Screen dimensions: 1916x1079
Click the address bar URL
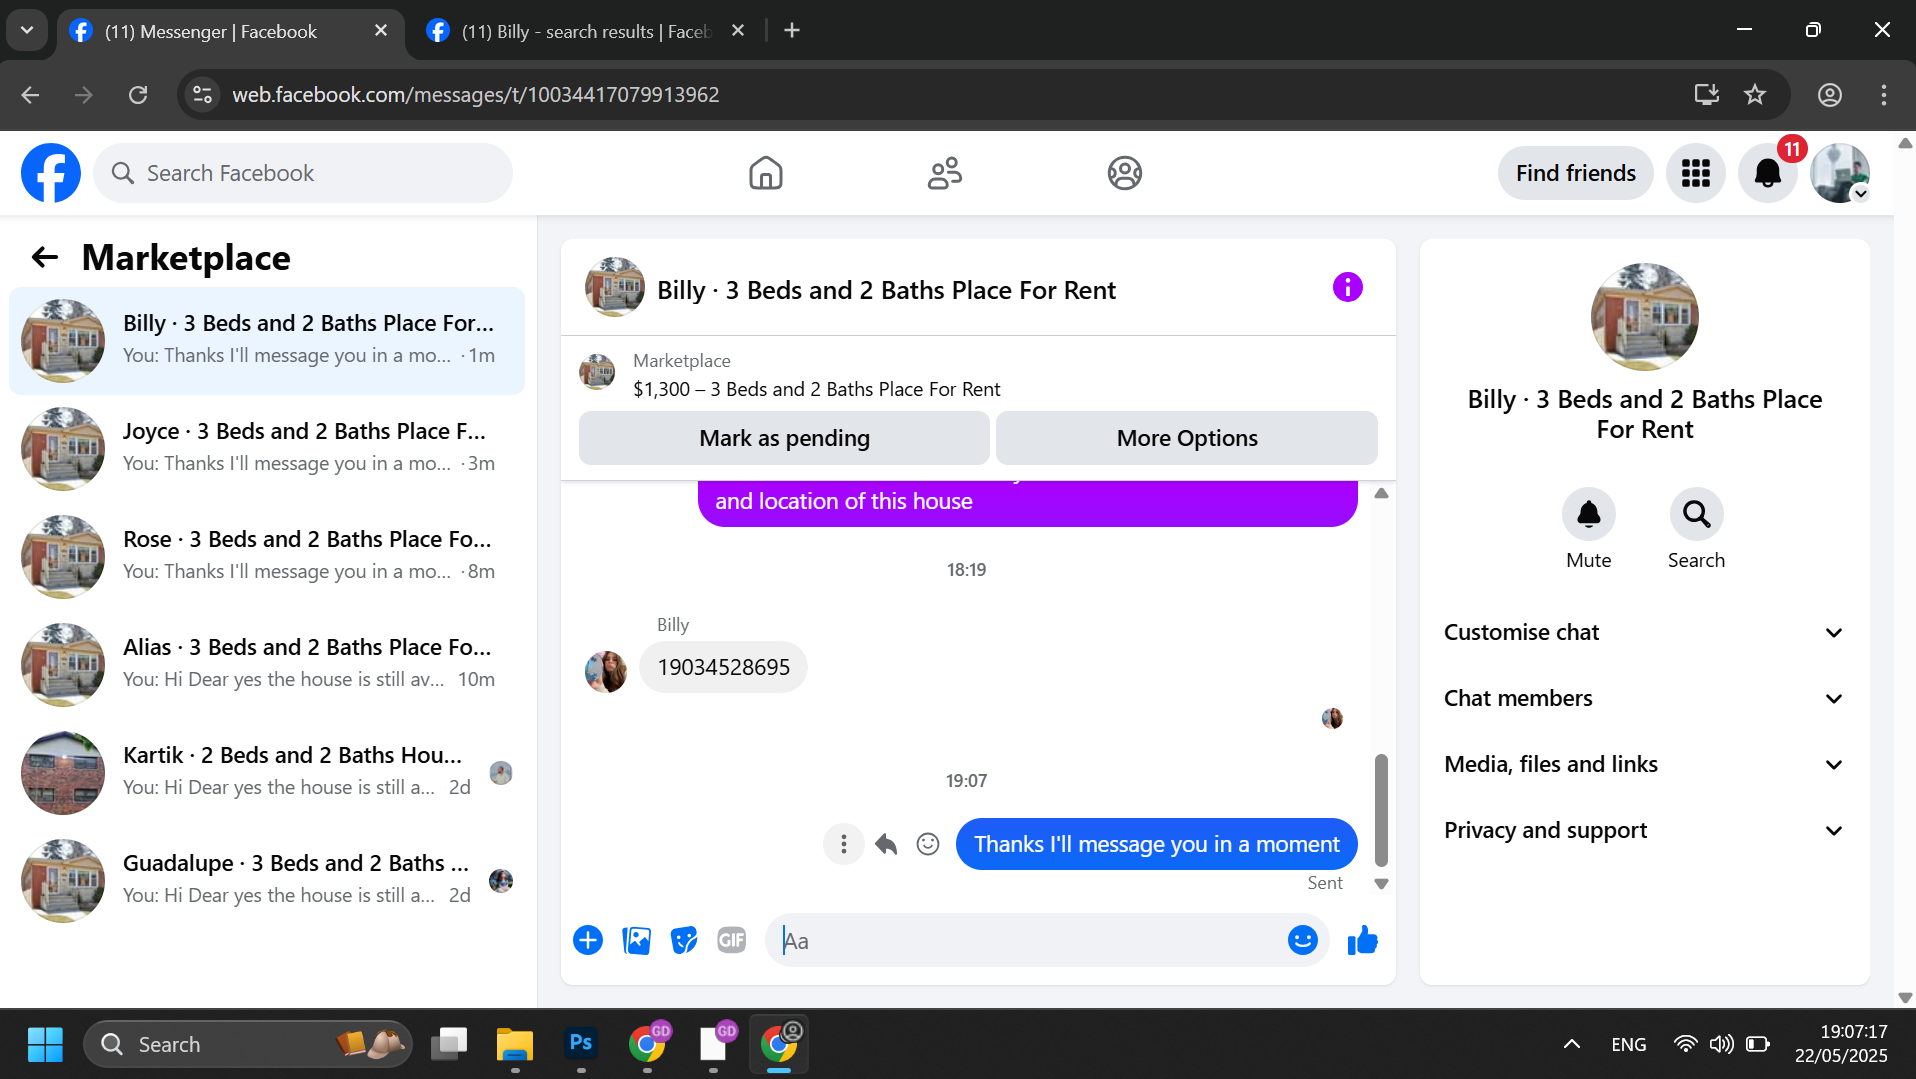coord(475,94)
